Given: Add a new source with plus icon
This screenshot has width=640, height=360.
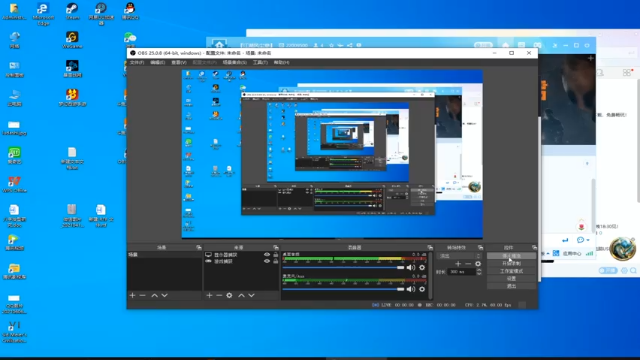Looking at the screenshot, I should (209, 295).
